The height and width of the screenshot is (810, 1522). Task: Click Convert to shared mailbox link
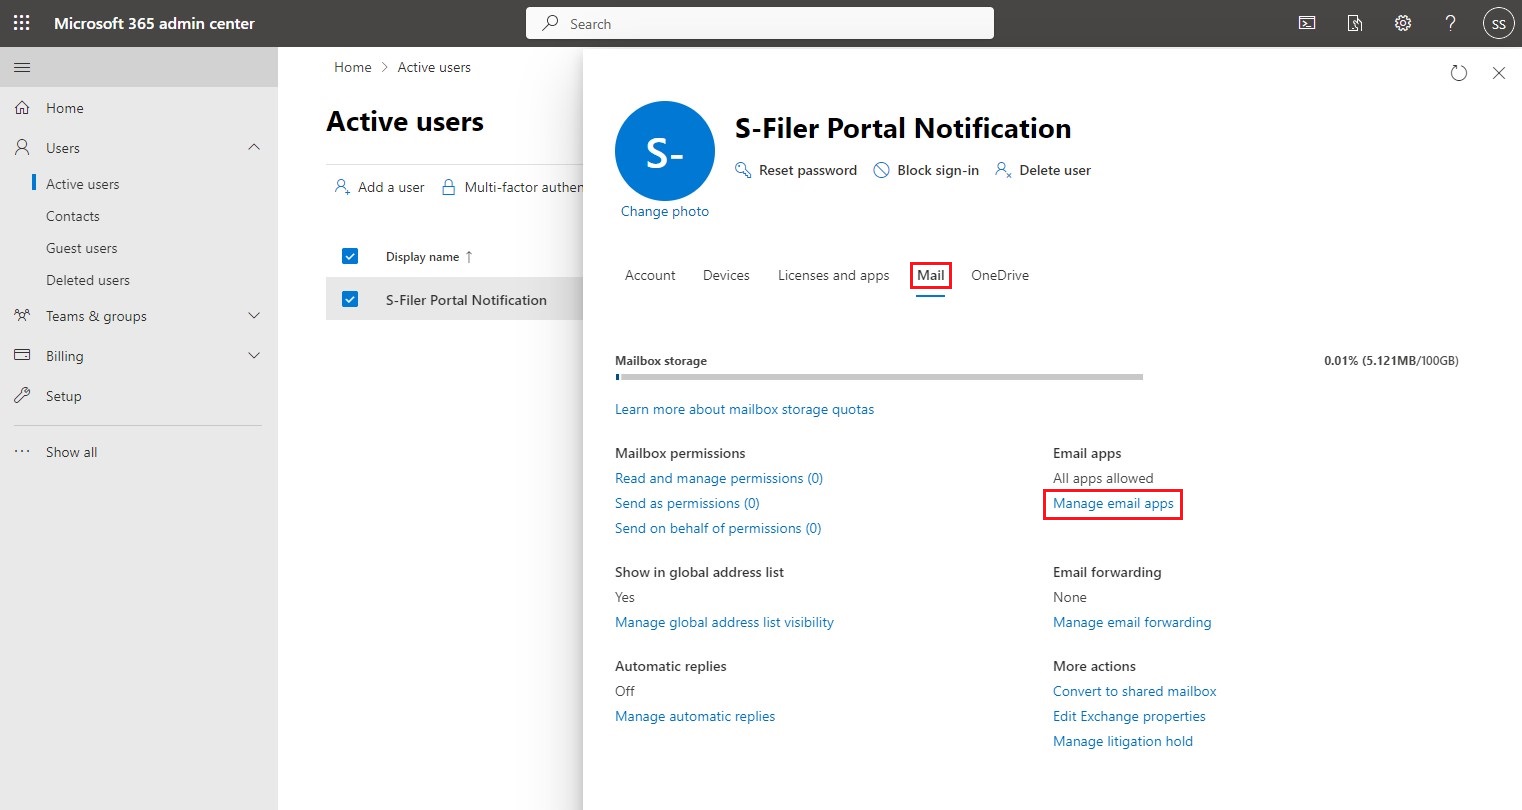[1135, 691]
